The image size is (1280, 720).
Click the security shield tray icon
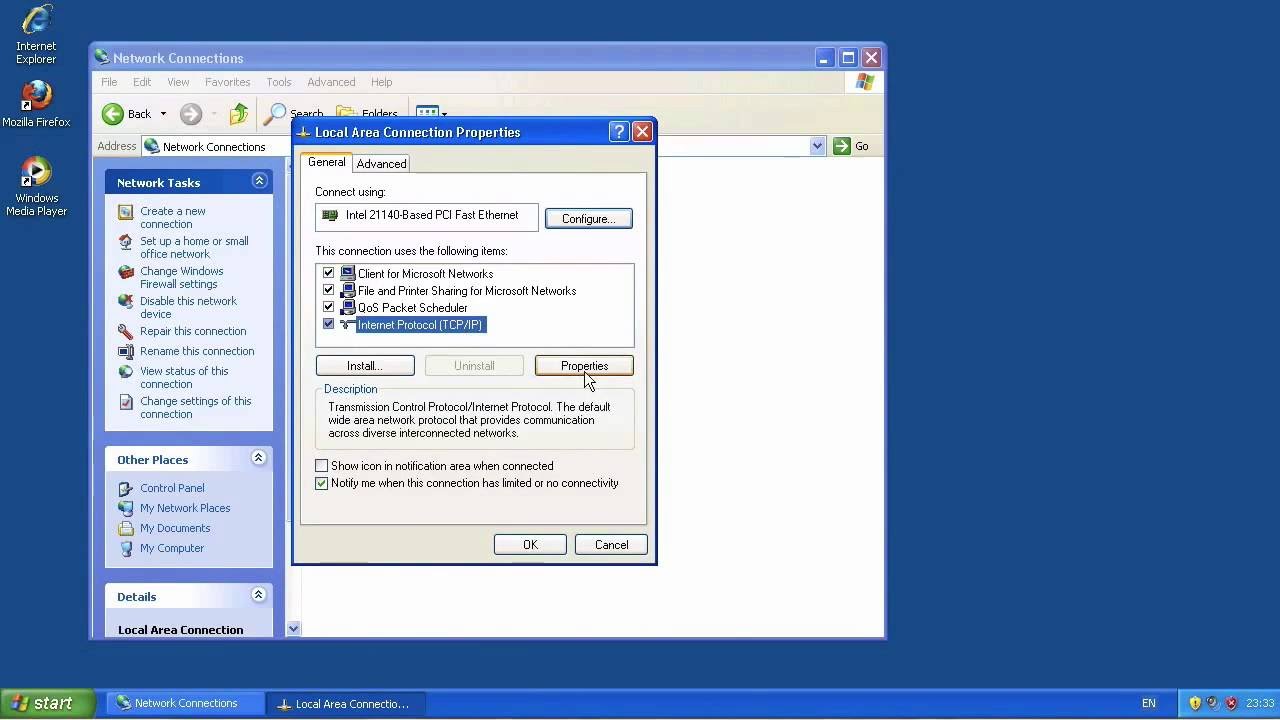point(1195,703)
